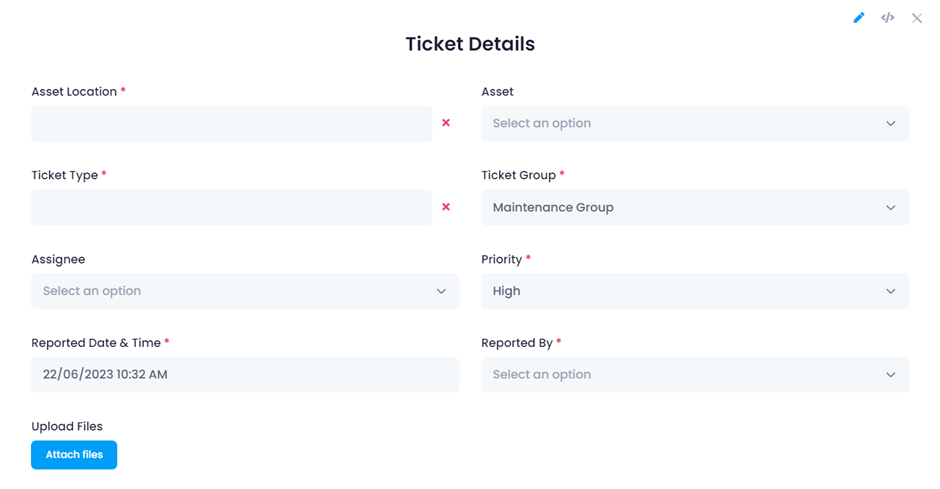Click the High priority value
The width and height of the screenshot is (940, 489).
(x=507, y=291)
